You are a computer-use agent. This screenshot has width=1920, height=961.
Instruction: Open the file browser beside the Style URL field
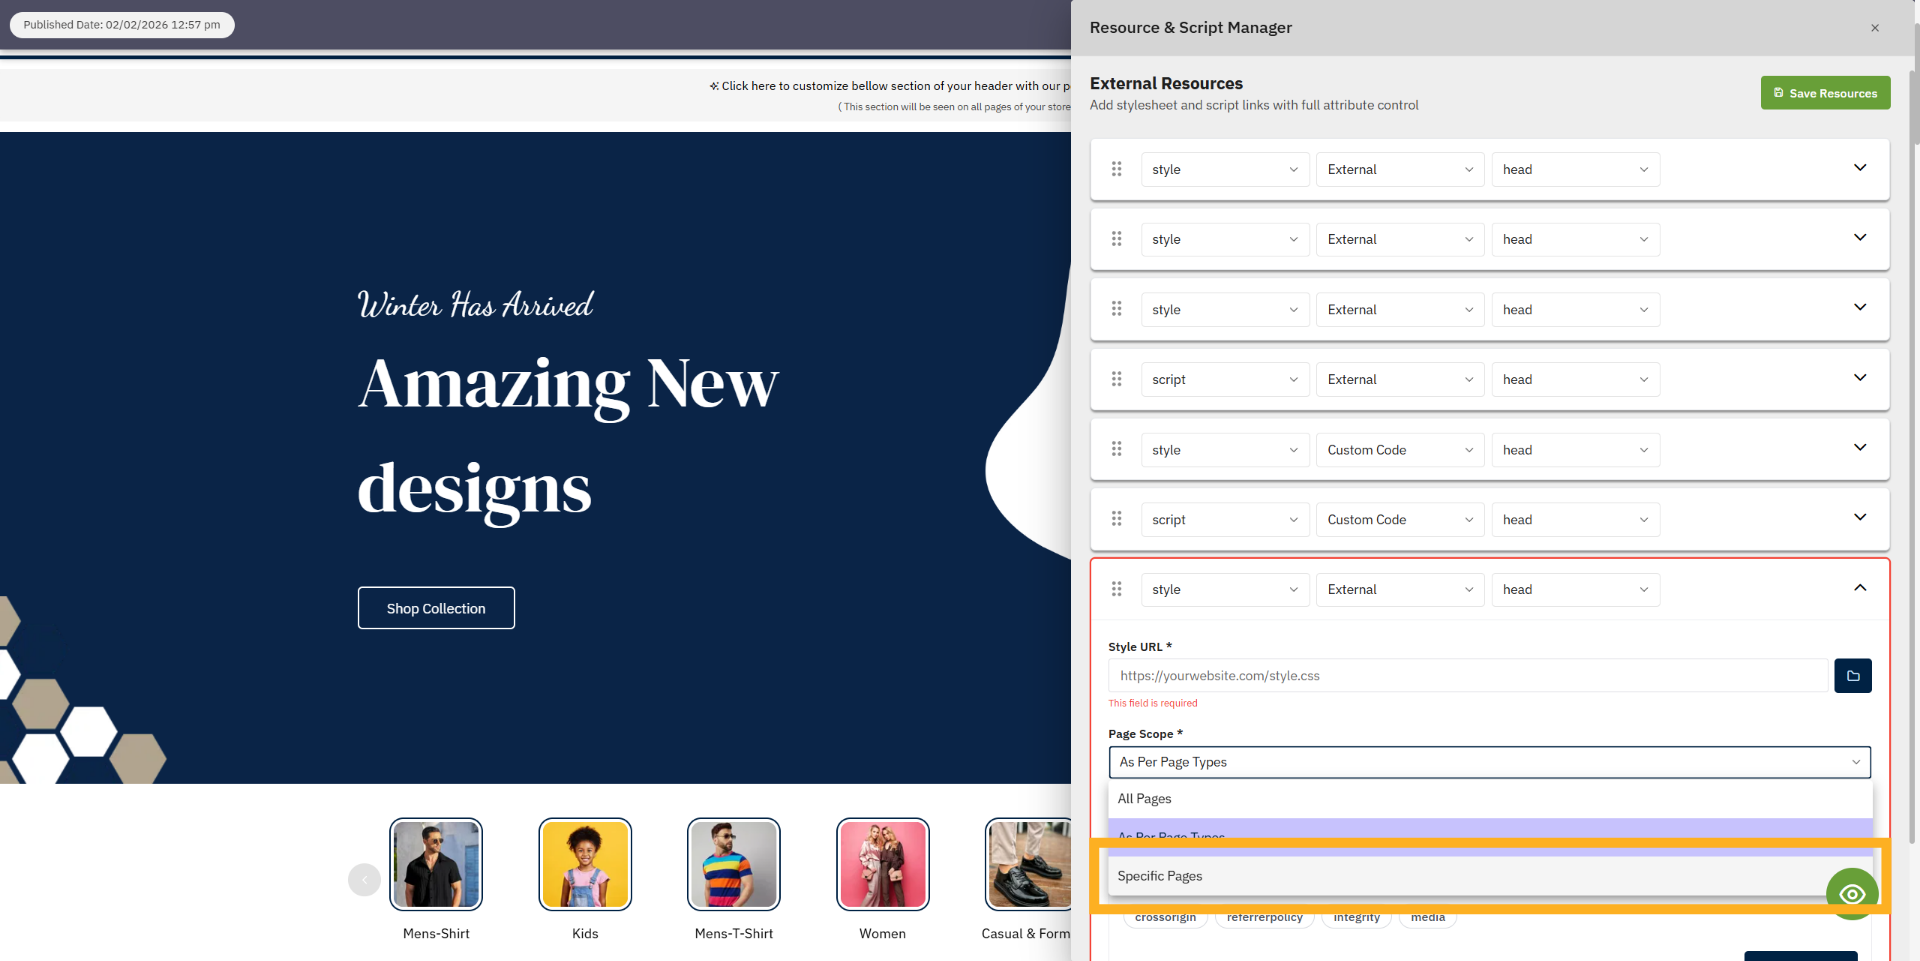(1852, 676)
